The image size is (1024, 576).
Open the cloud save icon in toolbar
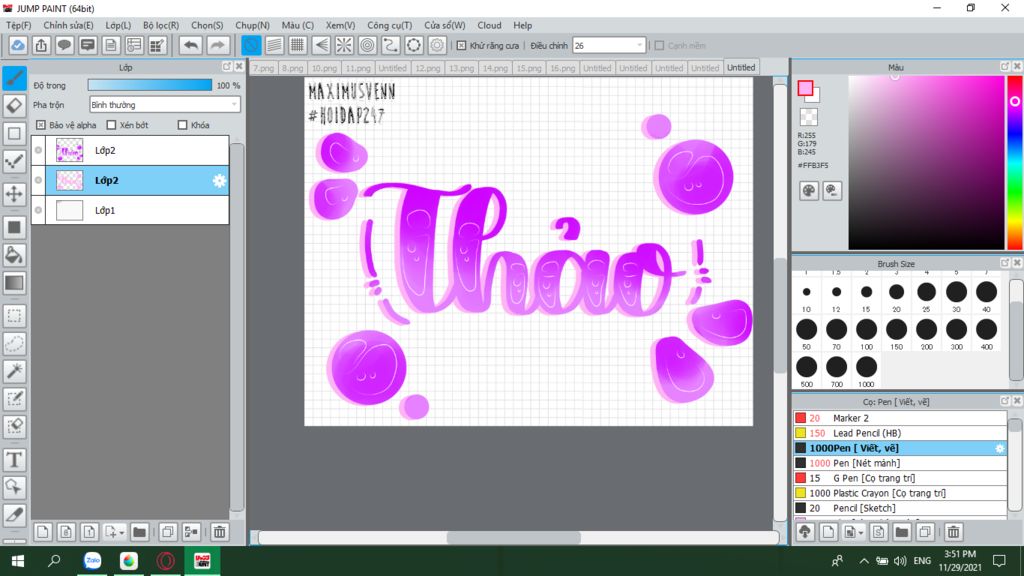click(x=18, y=45)
